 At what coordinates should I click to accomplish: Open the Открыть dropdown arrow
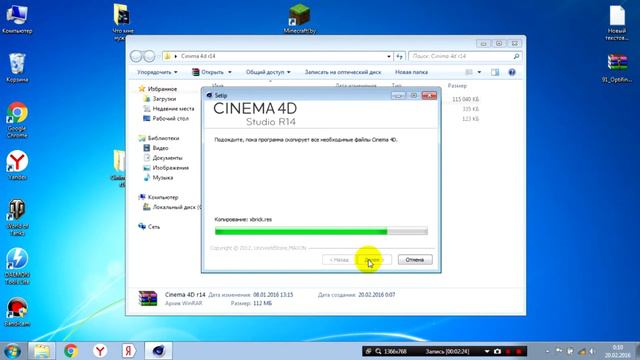(230, 72)
